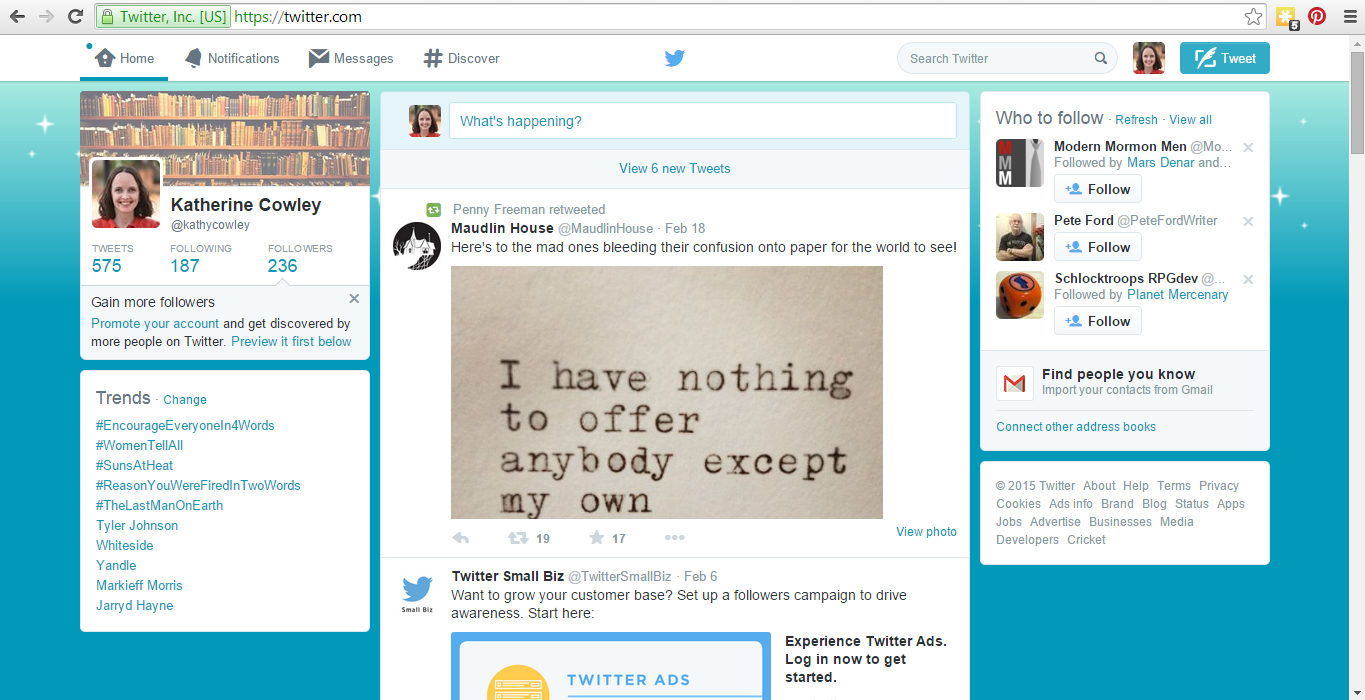
Task: Open #SunsAtHeat trend
Action: pos(135,465)
